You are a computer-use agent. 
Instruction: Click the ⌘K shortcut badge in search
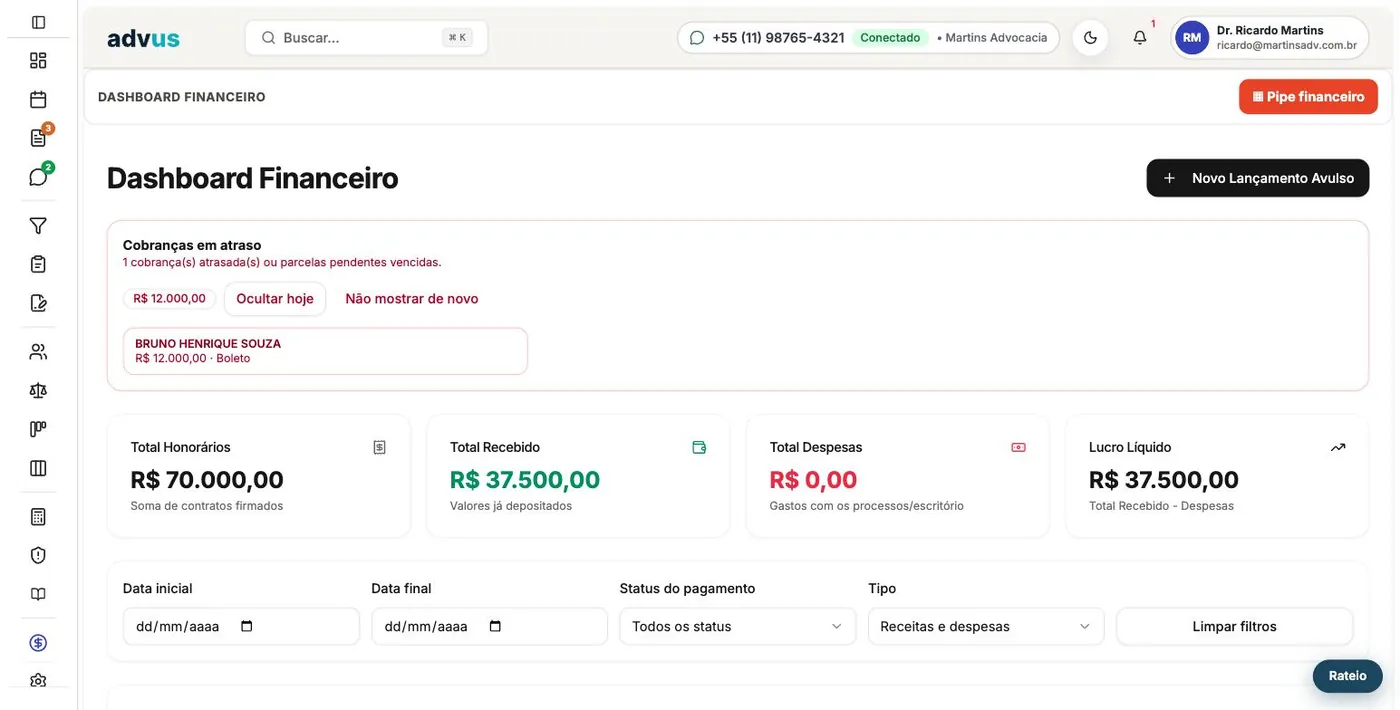[x=457, y=38]
